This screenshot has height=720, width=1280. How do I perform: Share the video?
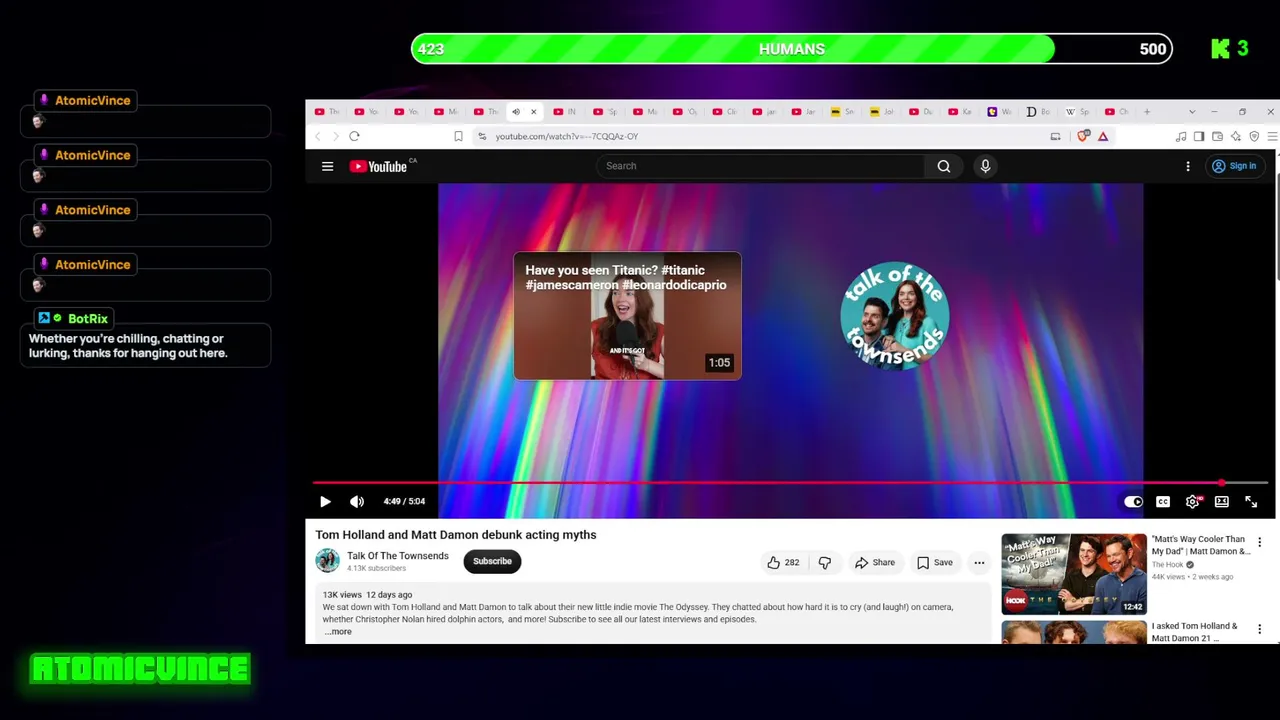(875, 562)
